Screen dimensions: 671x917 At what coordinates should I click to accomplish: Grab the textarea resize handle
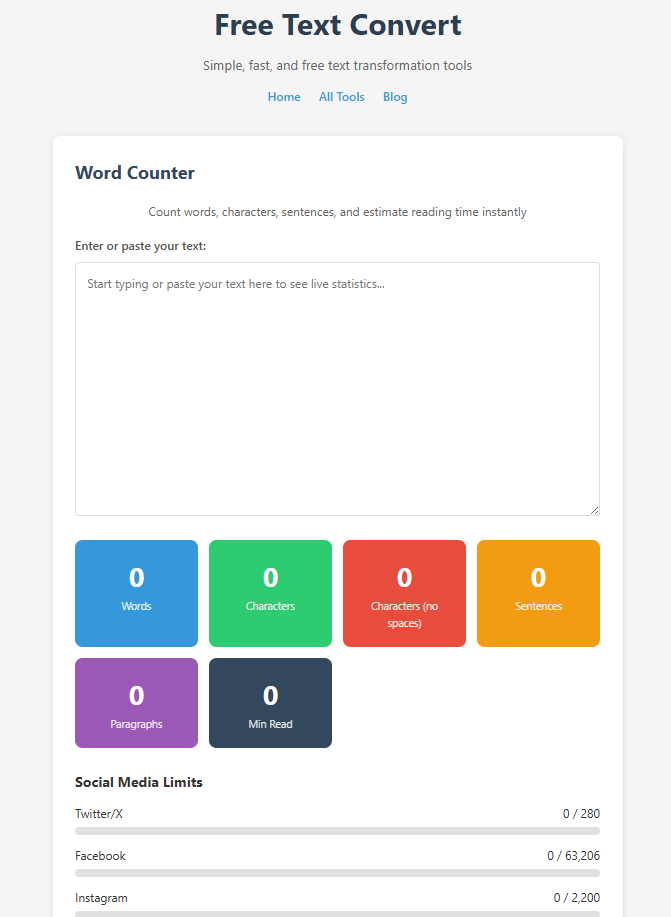tap(594, 510)
